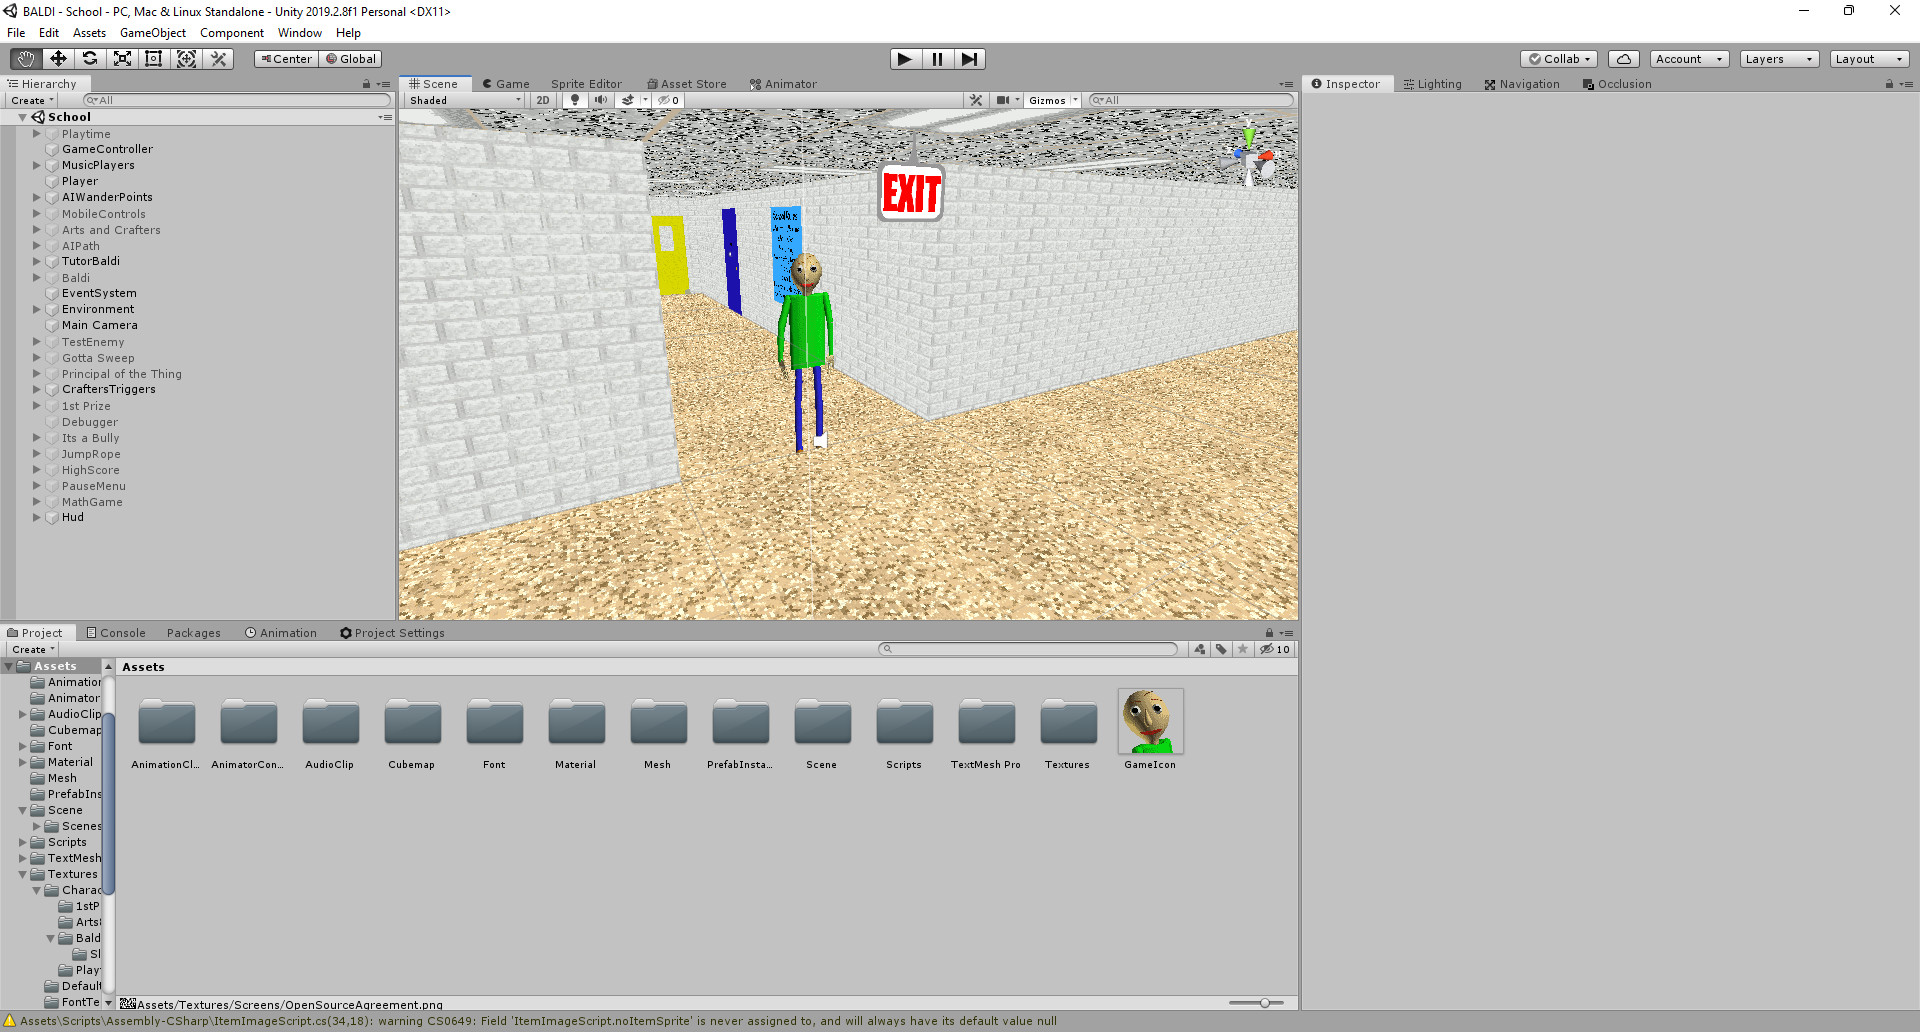This screenshot has height=1032, width=1920.
Task: Open the scene camera settings icon
Action: pos(1003,100)
